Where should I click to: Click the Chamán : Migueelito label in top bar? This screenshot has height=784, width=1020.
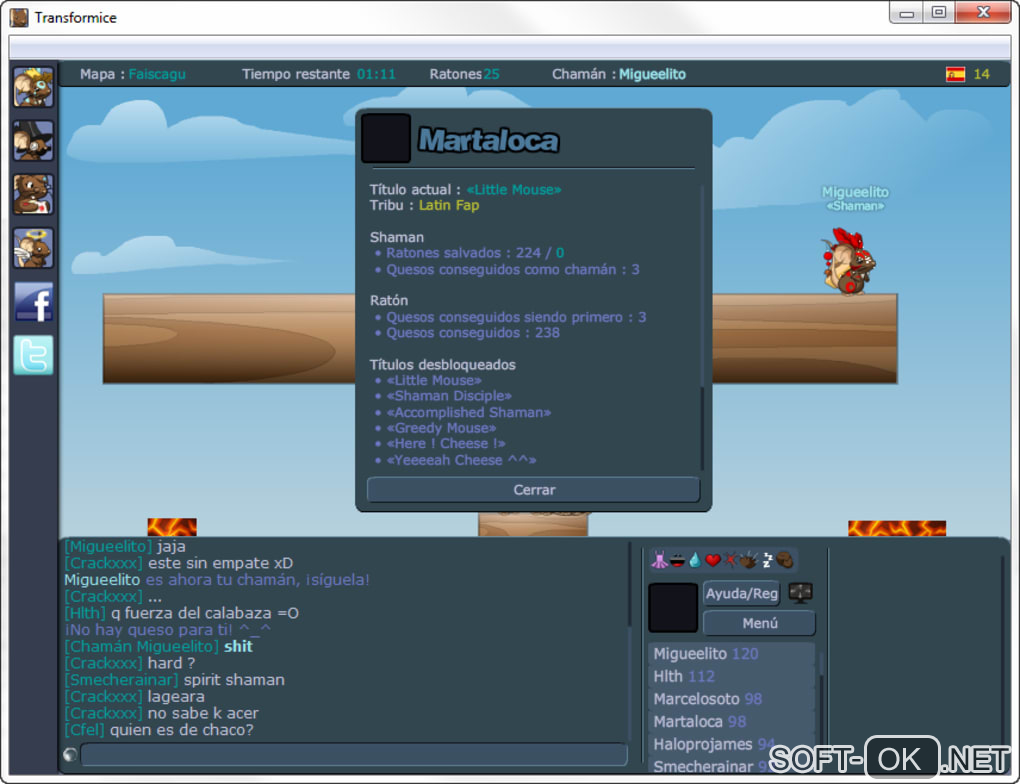tap(619, 74)
